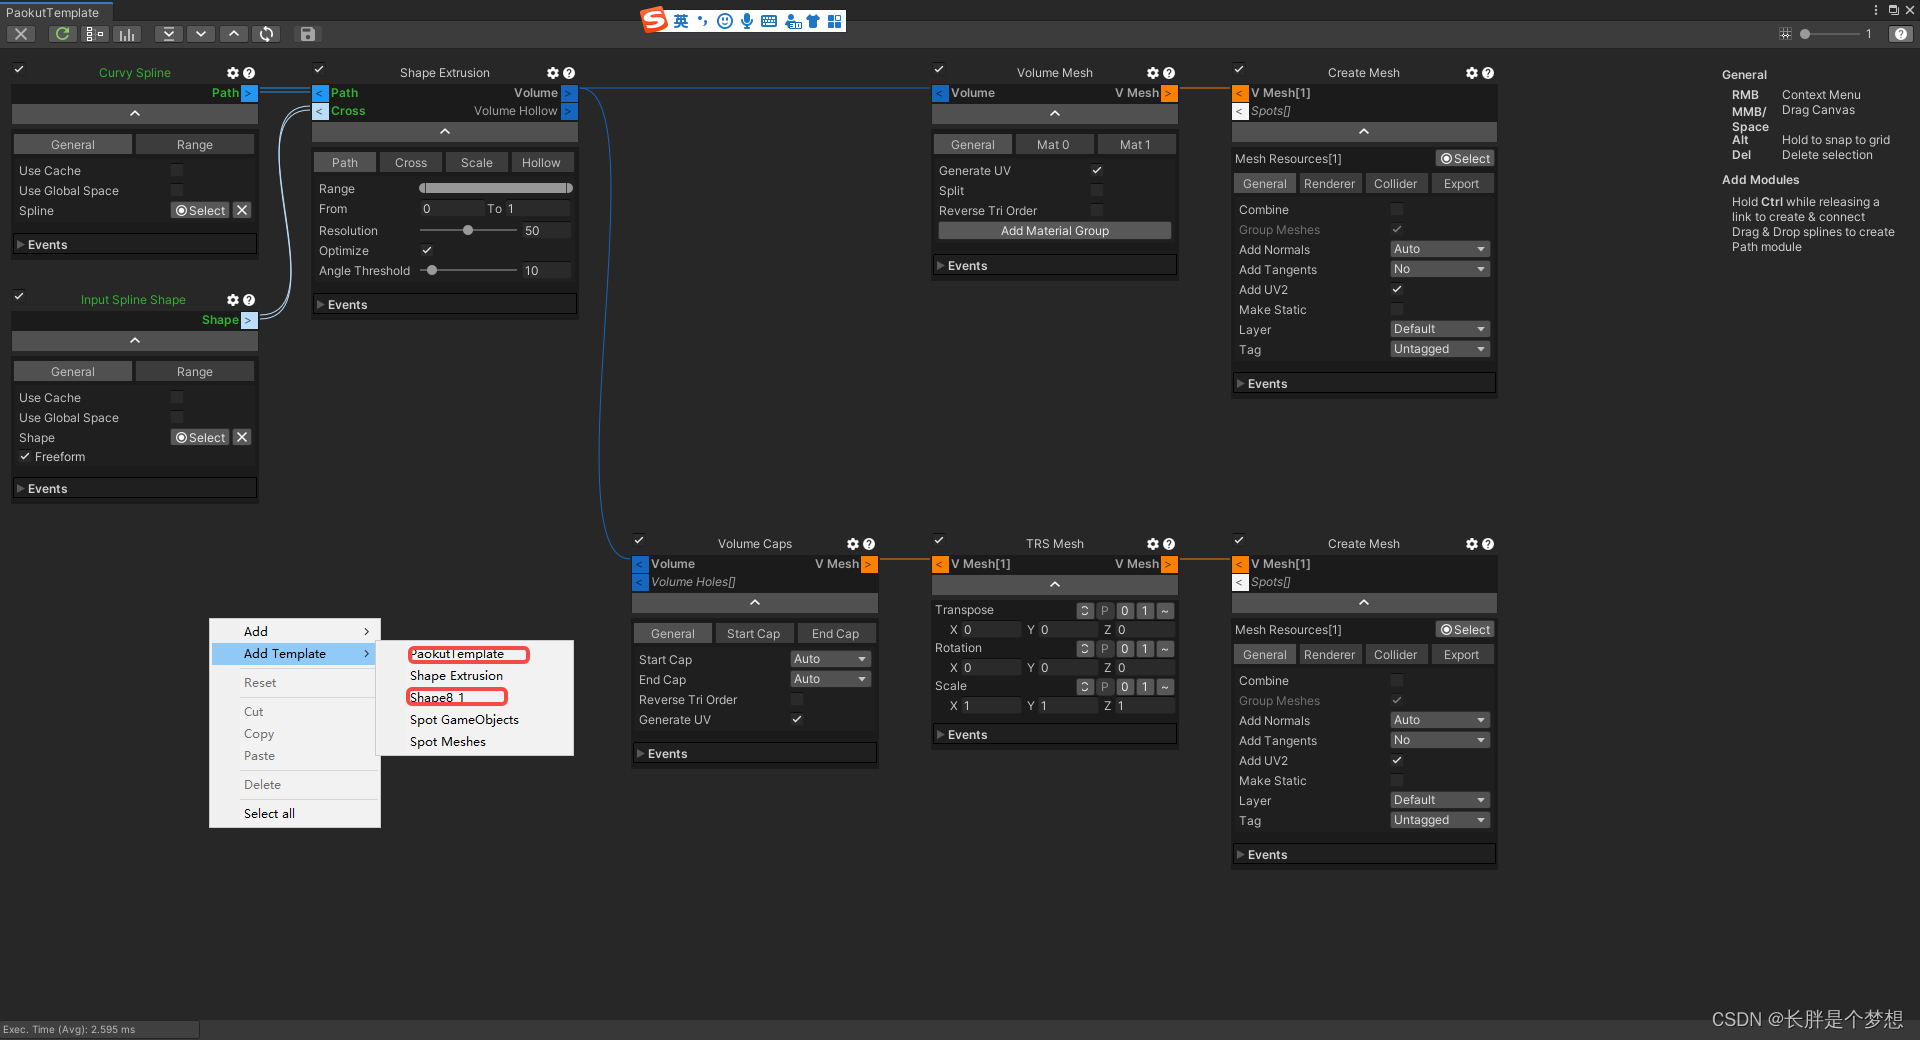This screenshot has width=1920, height=1040.
Task: Open the help icon in top-right toolbar
Action: tap(1901, 34)
